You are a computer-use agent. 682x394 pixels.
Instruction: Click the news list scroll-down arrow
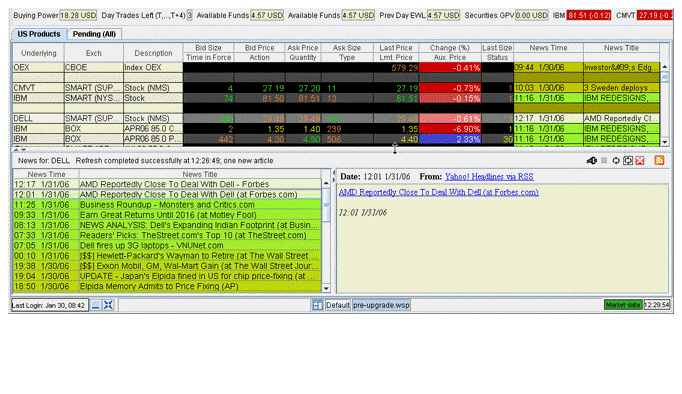click(x=326, y=288)
